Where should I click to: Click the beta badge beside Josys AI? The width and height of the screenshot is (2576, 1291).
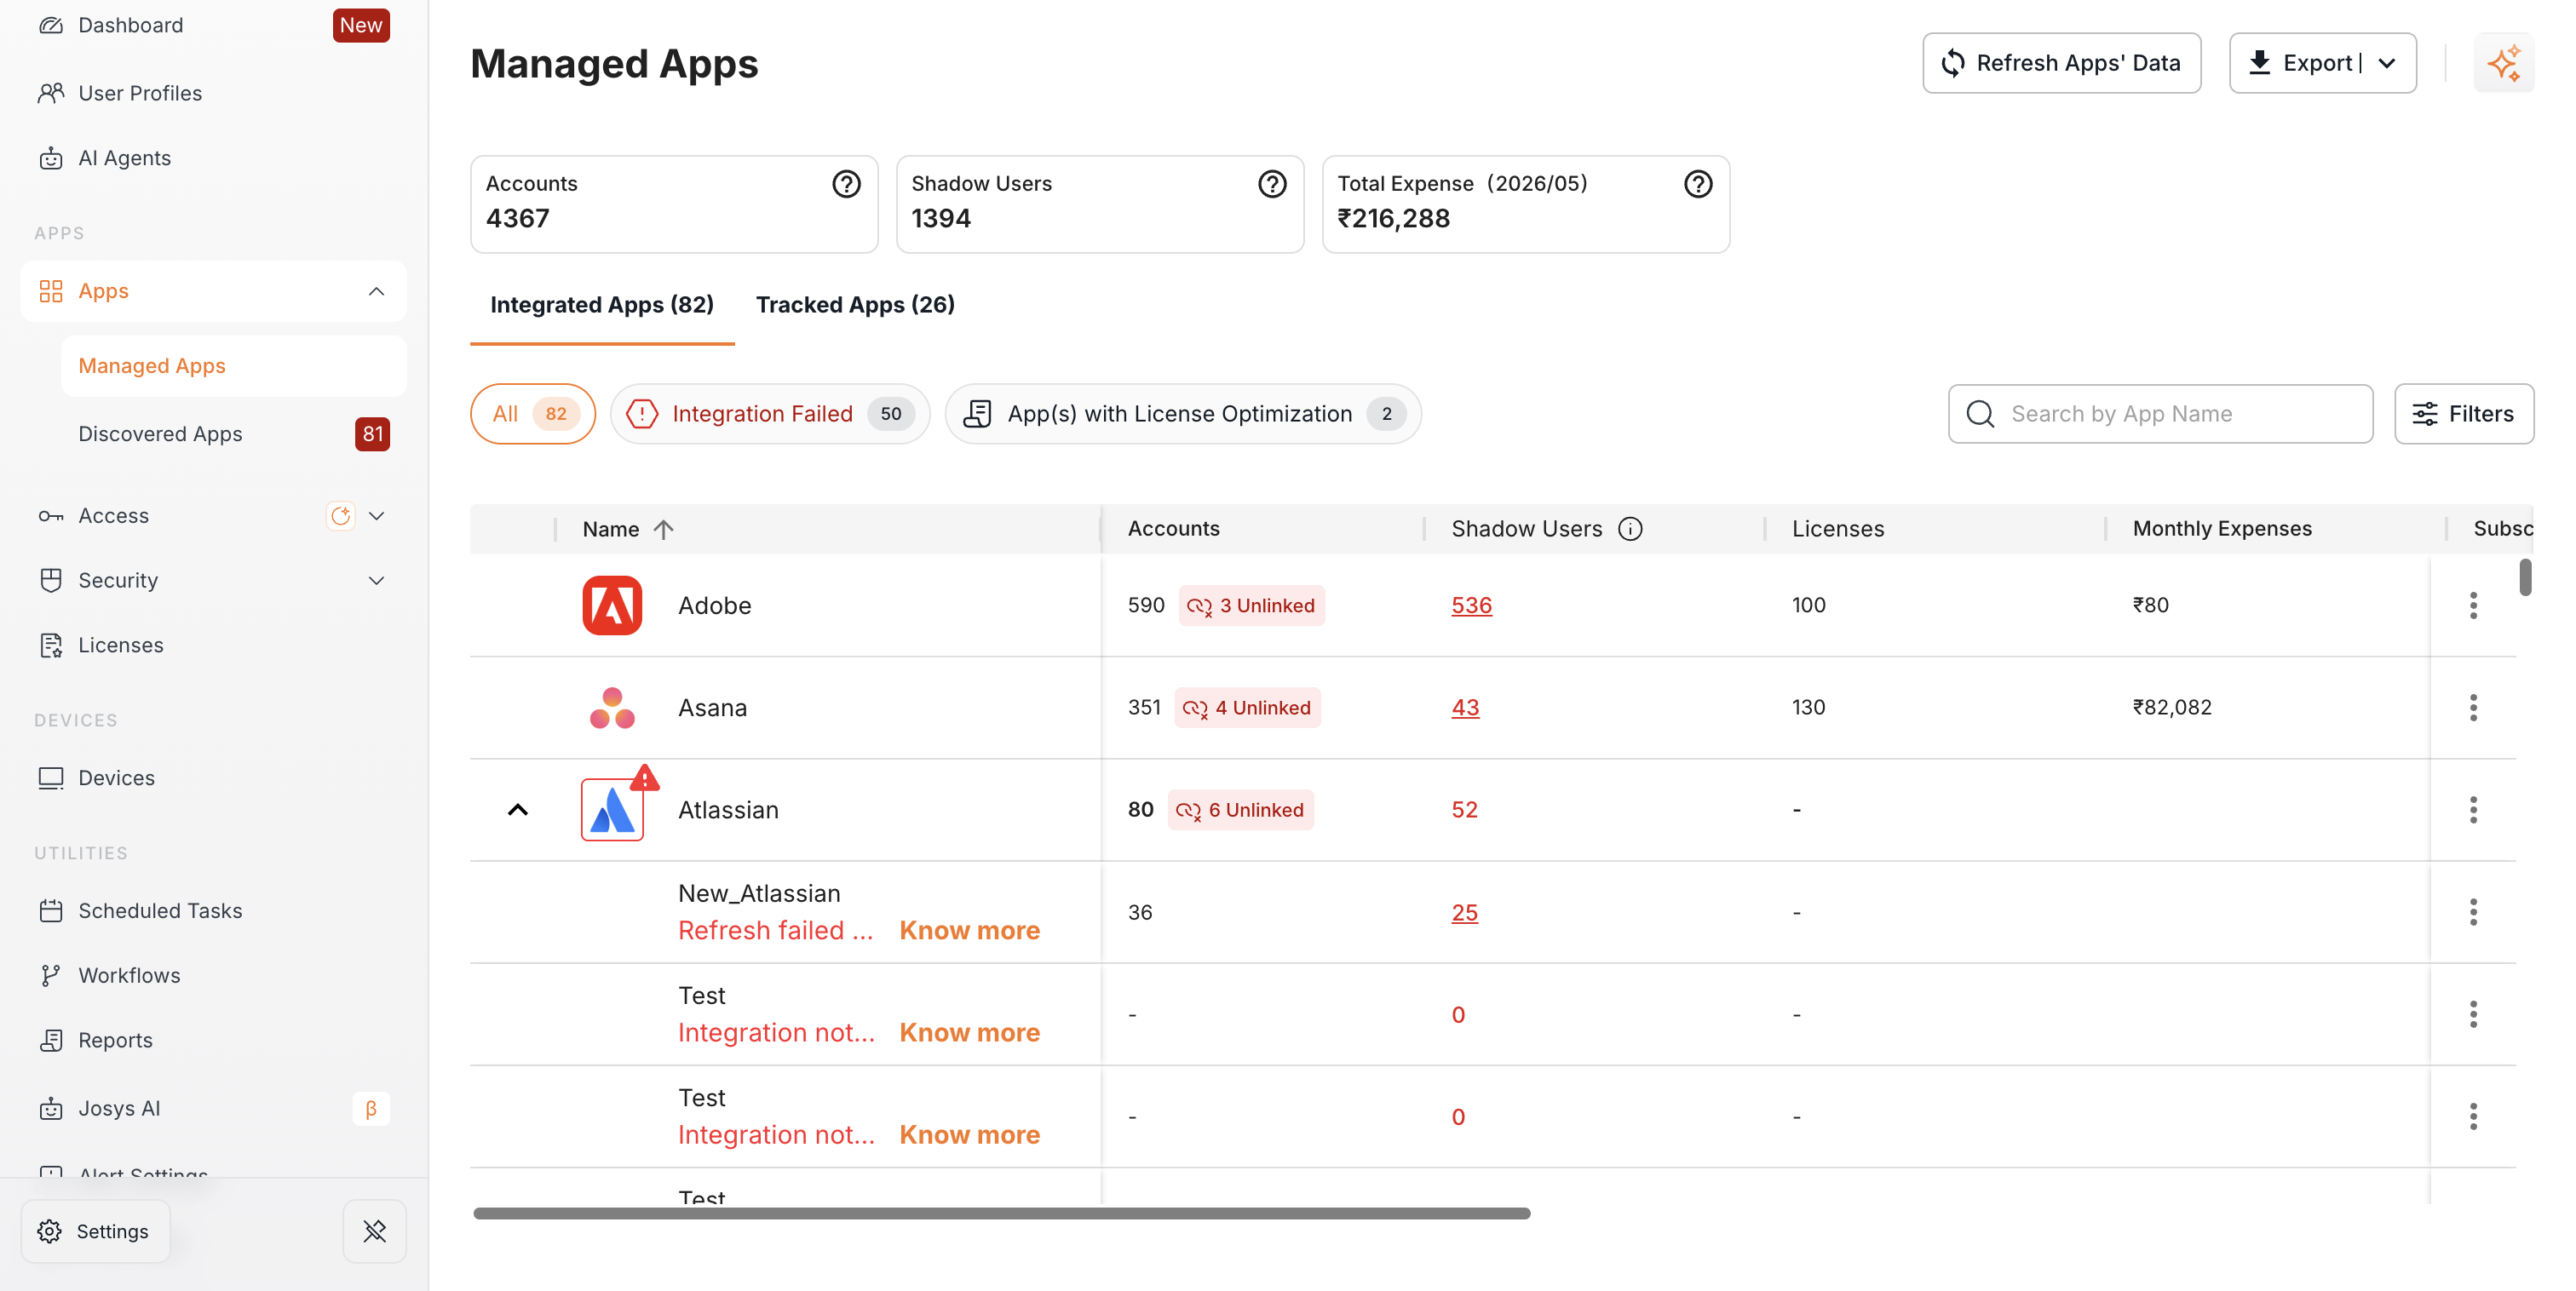(371, 1109)
